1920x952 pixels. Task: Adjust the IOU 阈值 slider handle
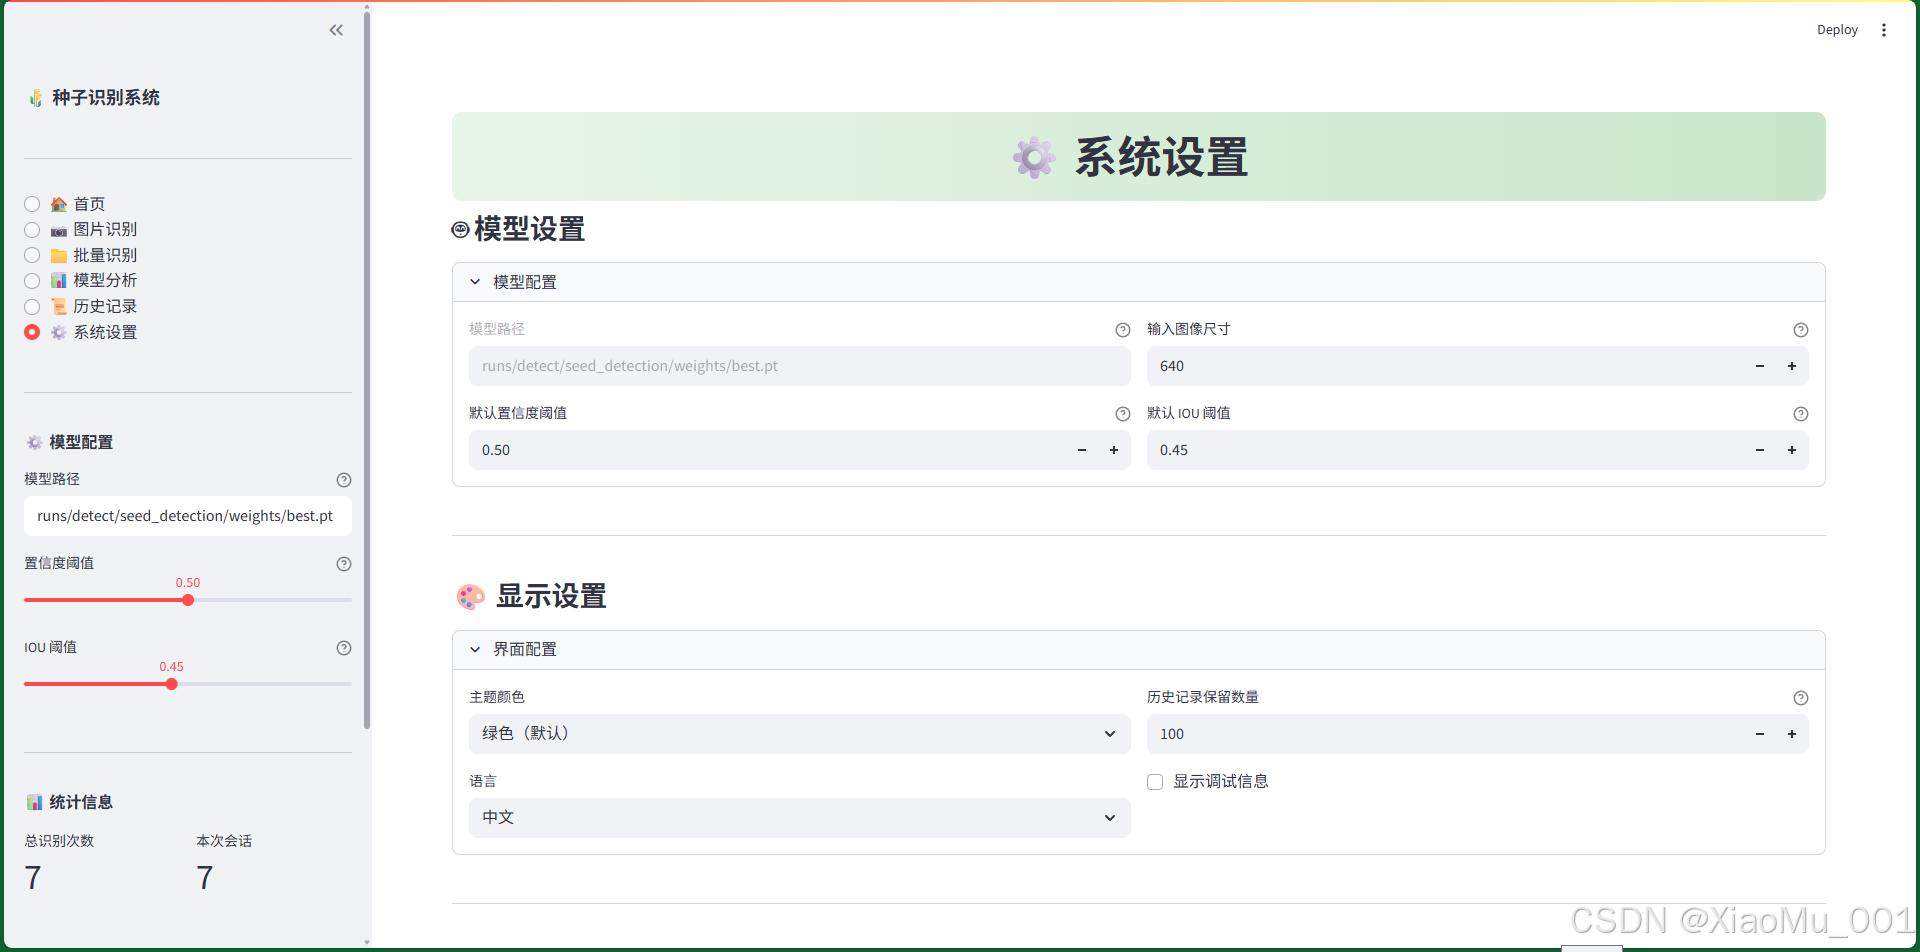(x=172, y=684)
